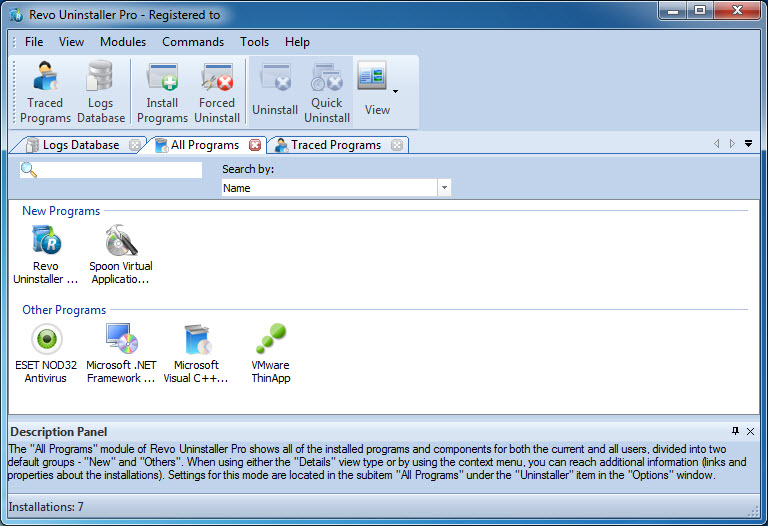
Task: Expand the View button dropdown arrow
Action: click(395, 91)
